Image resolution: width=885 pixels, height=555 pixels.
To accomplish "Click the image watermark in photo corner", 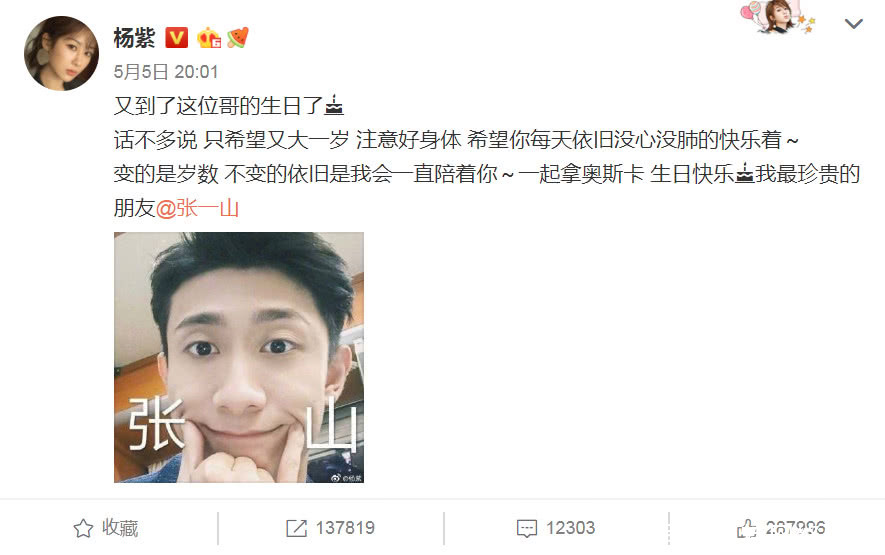I will pyautogui.click(x=347, y=478).
